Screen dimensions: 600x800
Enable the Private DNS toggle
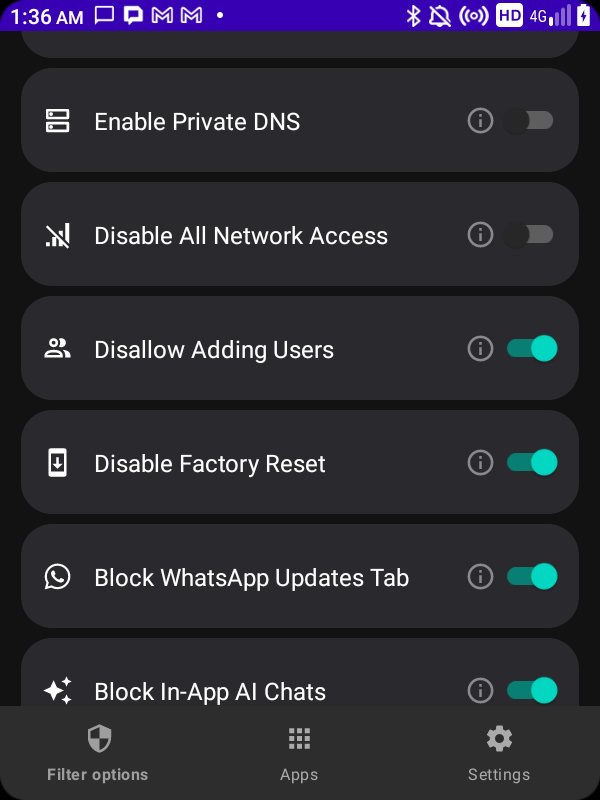(530, 120)
